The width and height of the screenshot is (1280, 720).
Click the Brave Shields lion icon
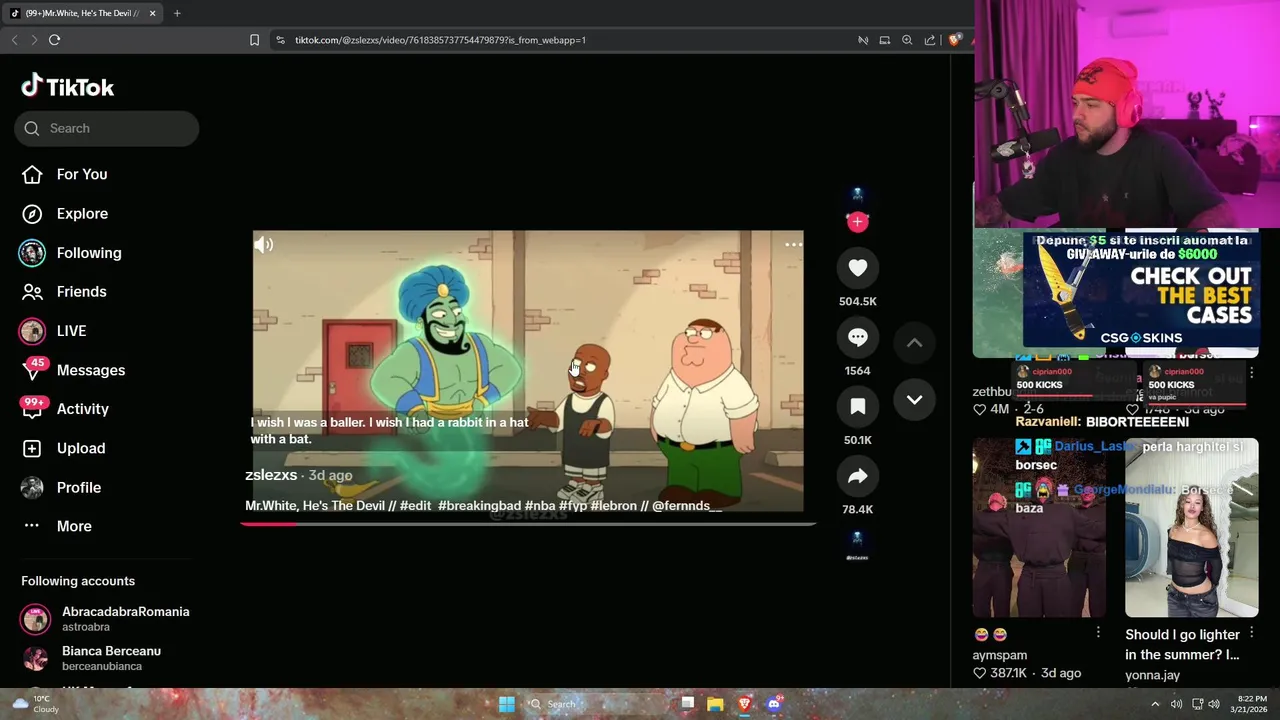coord(955,40)
